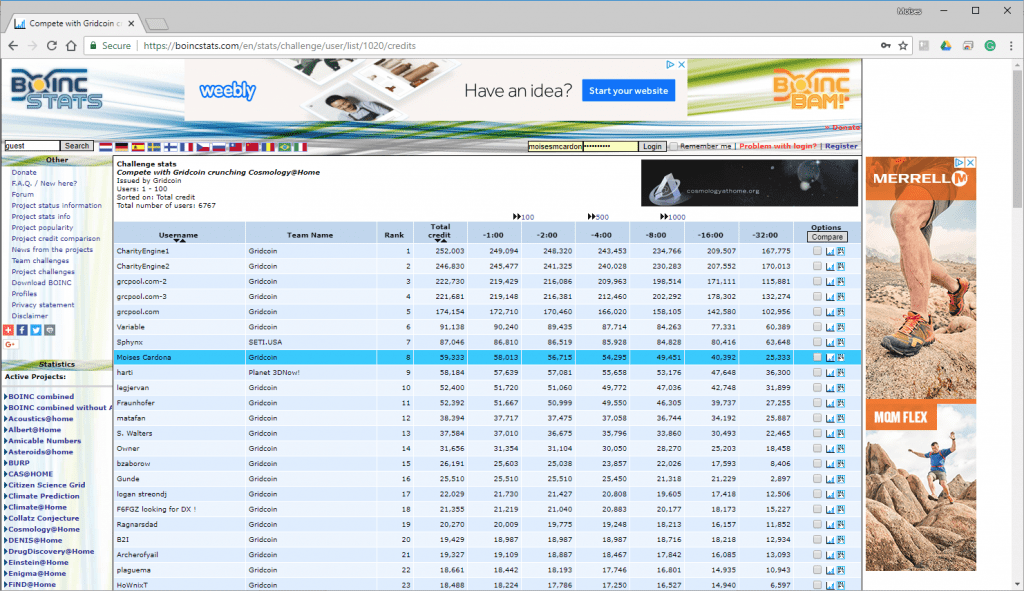The width and height of the screenshot is (1024, 591).
Task: Share page on Facebook
Action: (x=22, y=330)
